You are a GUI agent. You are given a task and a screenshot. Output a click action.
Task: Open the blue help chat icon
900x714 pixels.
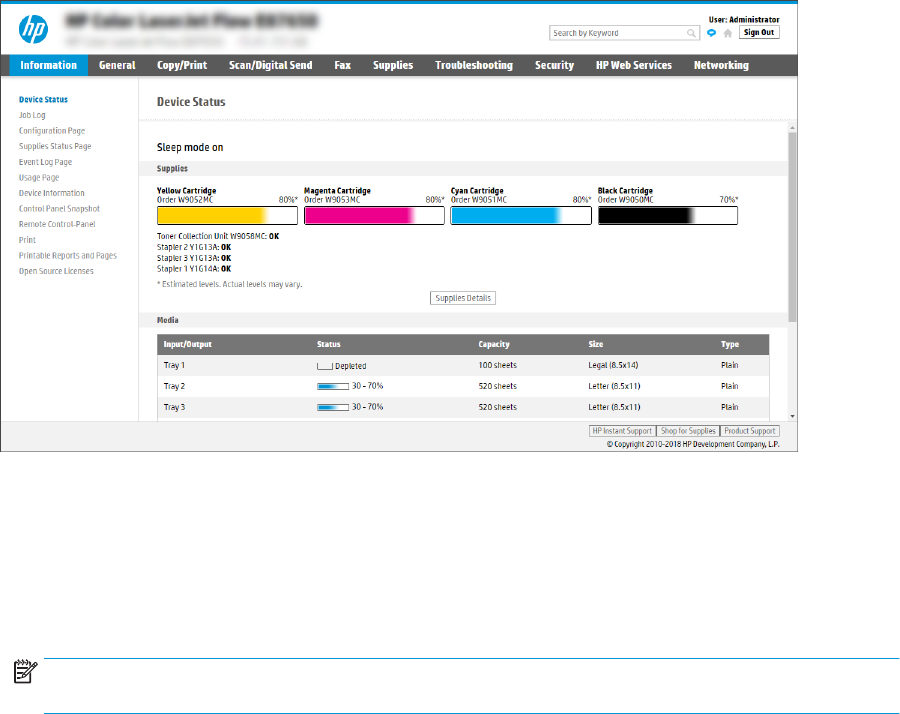pyautogui.click(x=712, y=33)
